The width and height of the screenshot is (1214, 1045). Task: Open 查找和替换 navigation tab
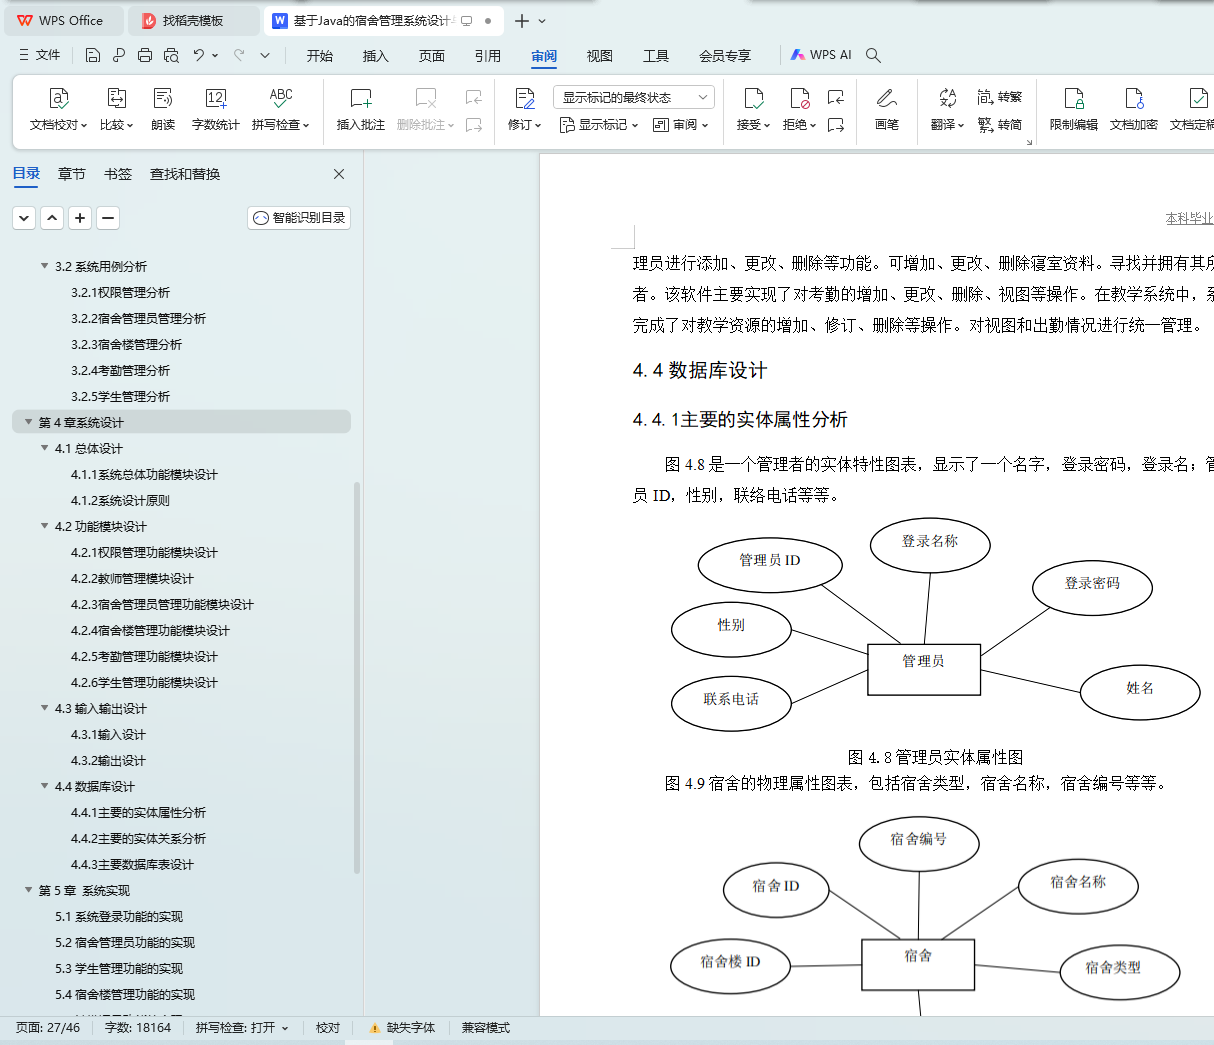[x=185, y=174]
